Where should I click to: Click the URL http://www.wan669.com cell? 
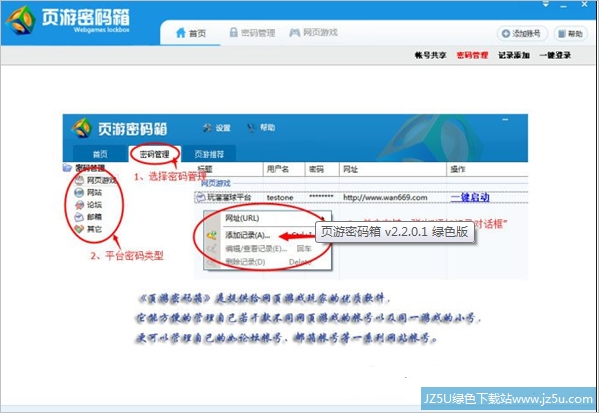(385, 198)
